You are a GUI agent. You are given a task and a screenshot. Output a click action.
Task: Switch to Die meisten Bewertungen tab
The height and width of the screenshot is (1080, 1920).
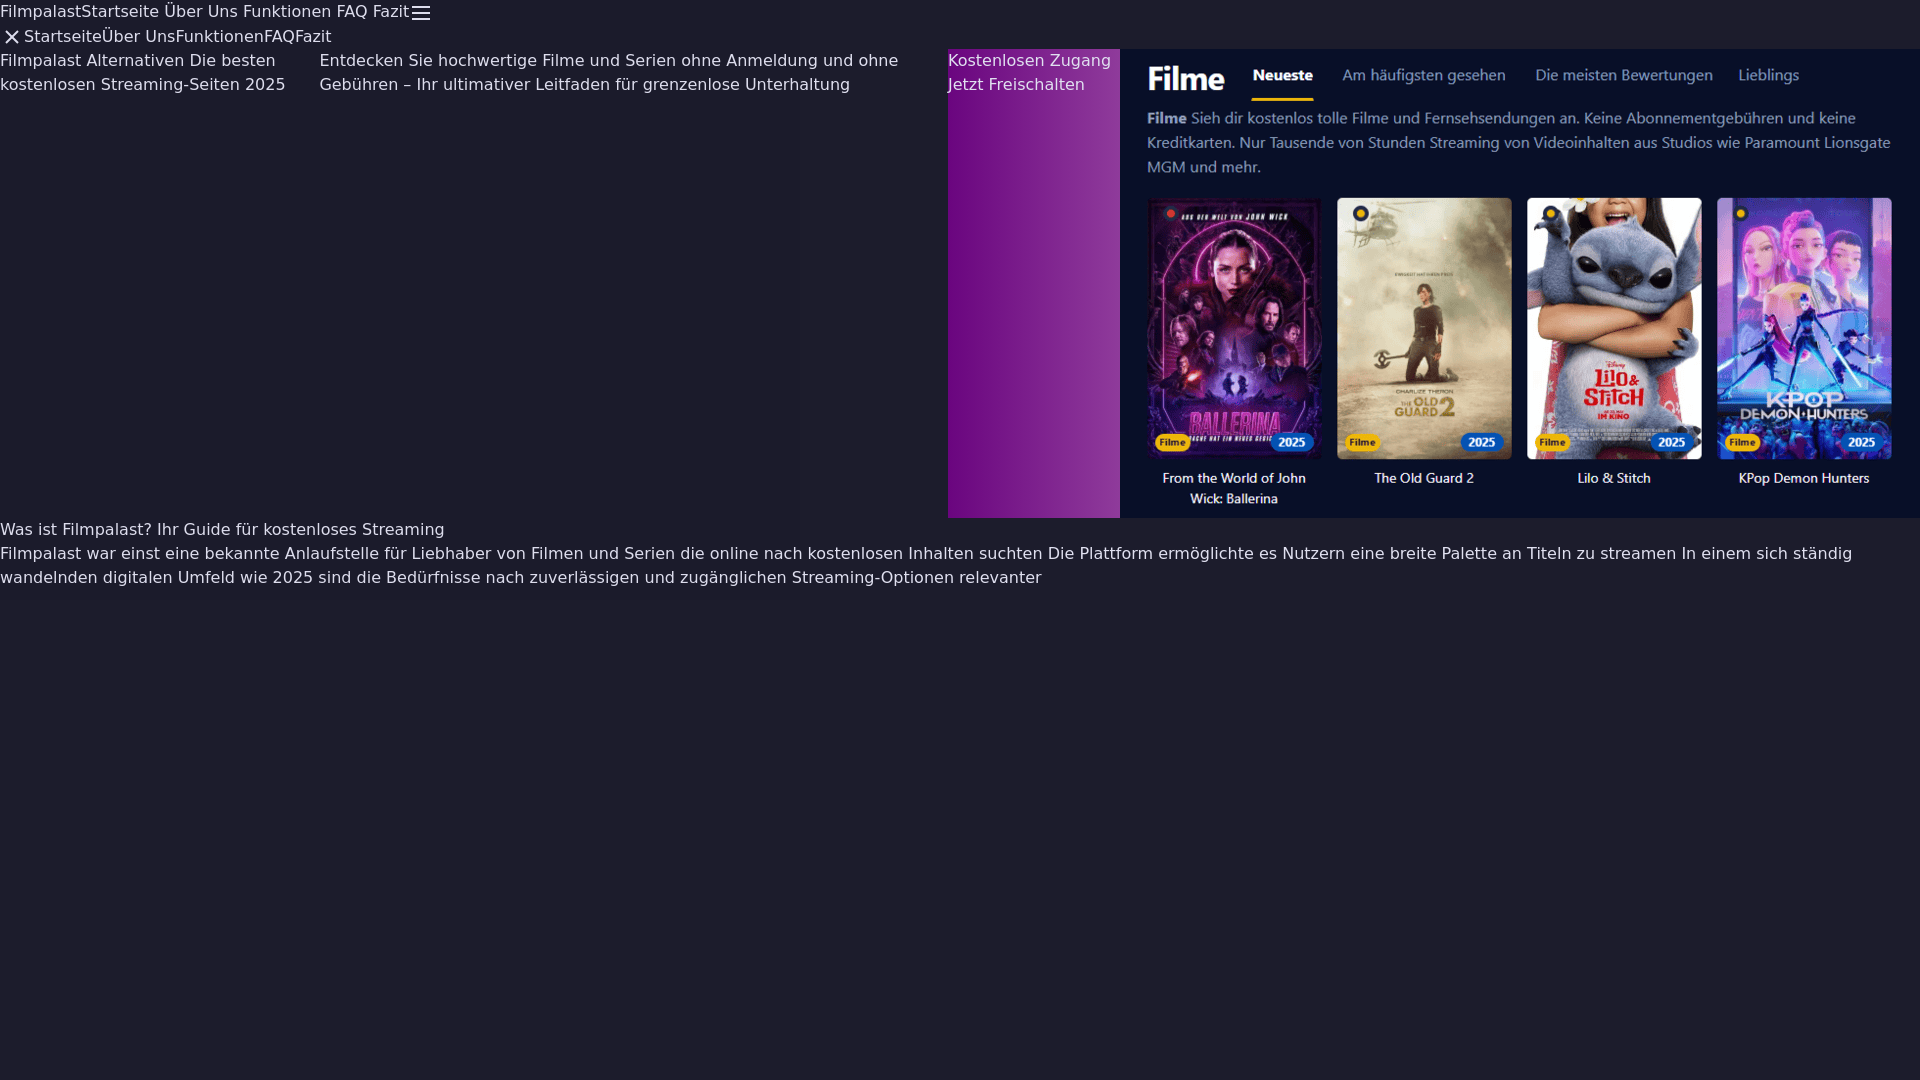[x=1624, y=76]
